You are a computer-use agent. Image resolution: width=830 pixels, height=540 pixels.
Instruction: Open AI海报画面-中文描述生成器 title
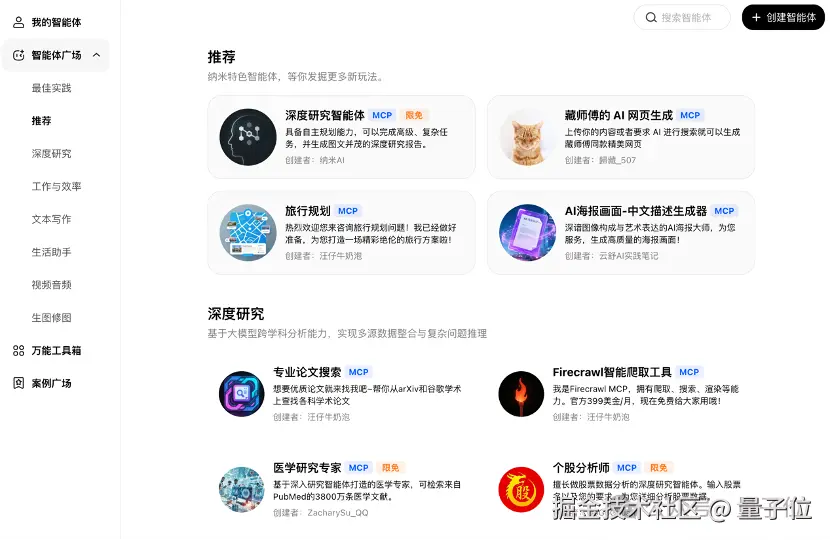click(636, 211)
